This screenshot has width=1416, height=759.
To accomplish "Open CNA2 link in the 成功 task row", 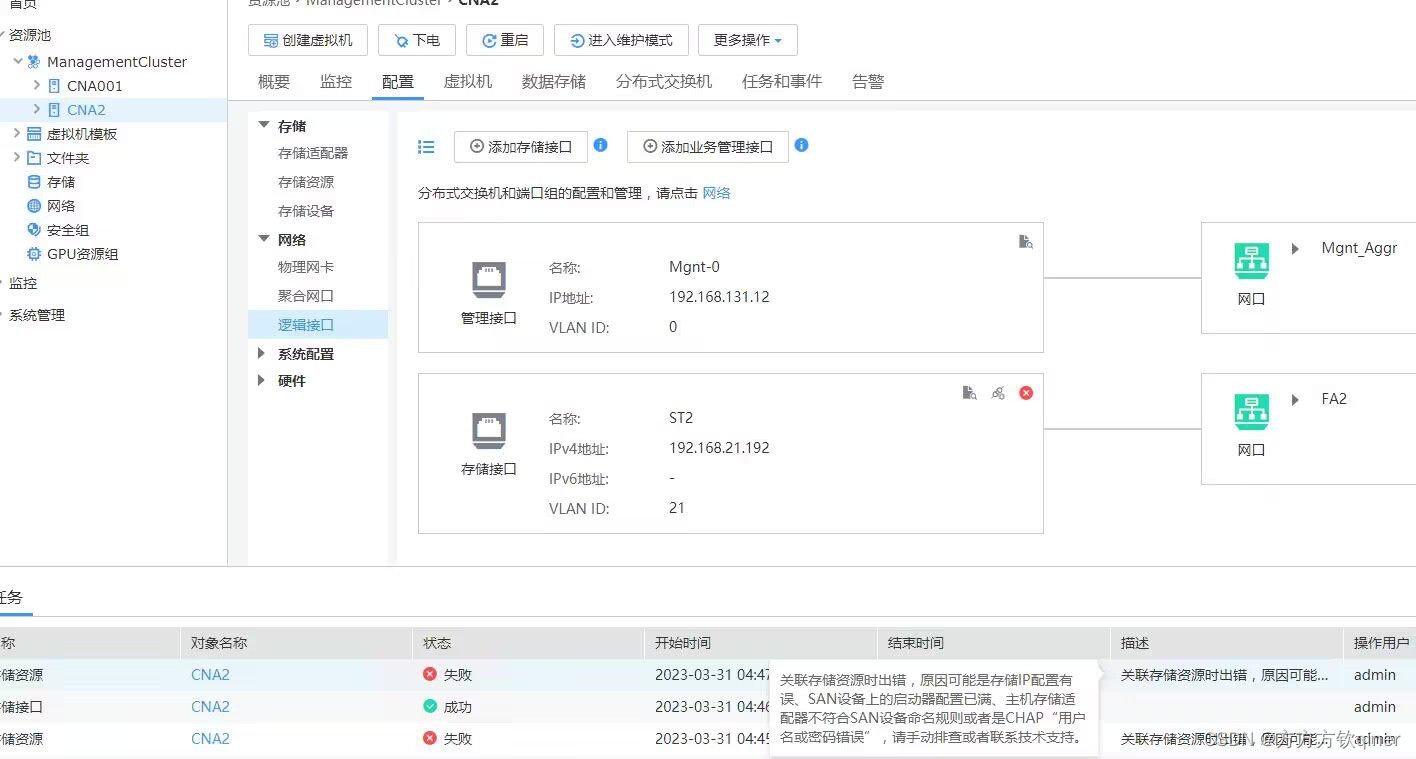I will (x=210, y=707).
